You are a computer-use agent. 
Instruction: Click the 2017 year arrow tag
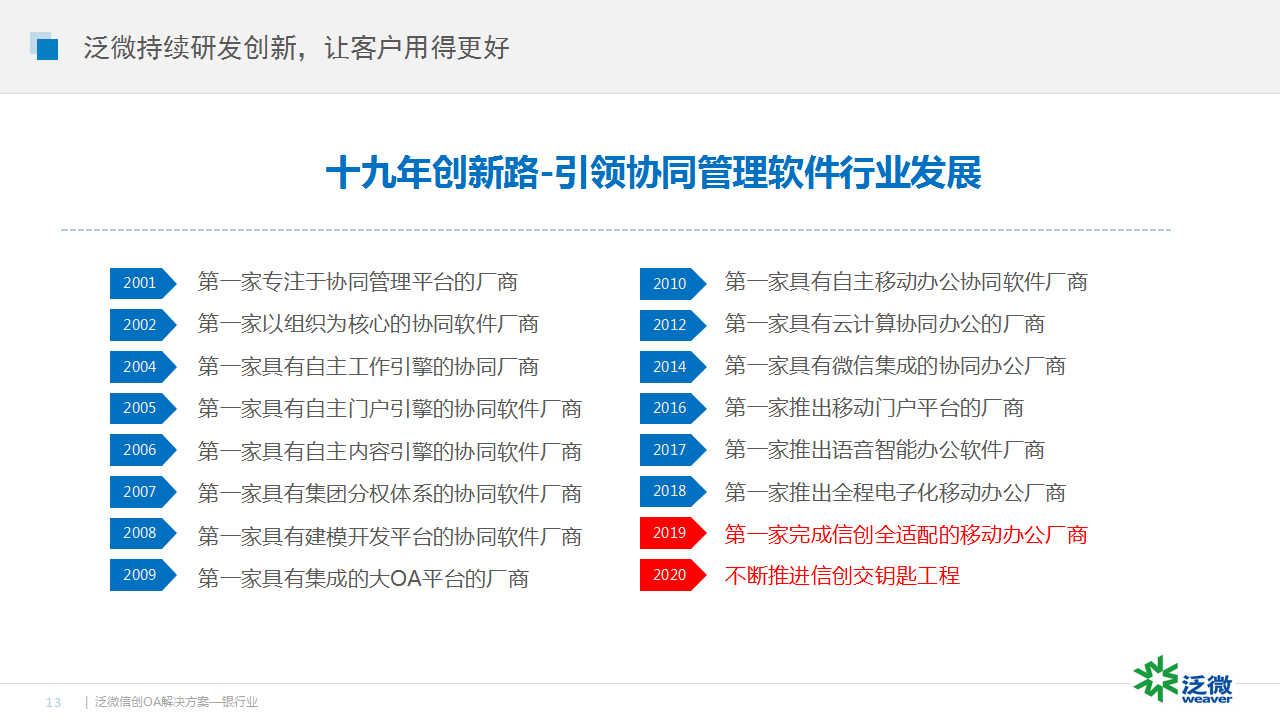tap(673, 450)
